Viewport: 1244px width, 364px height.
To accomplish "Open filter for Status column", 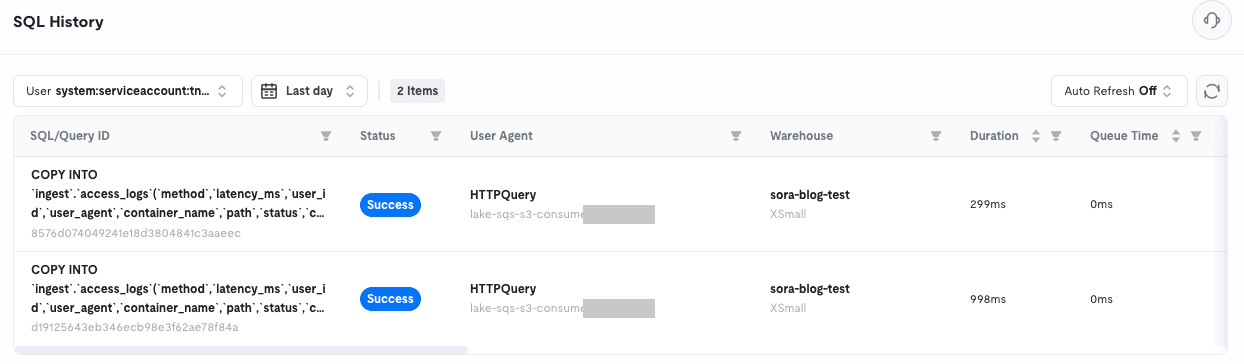I will (436, 136).
